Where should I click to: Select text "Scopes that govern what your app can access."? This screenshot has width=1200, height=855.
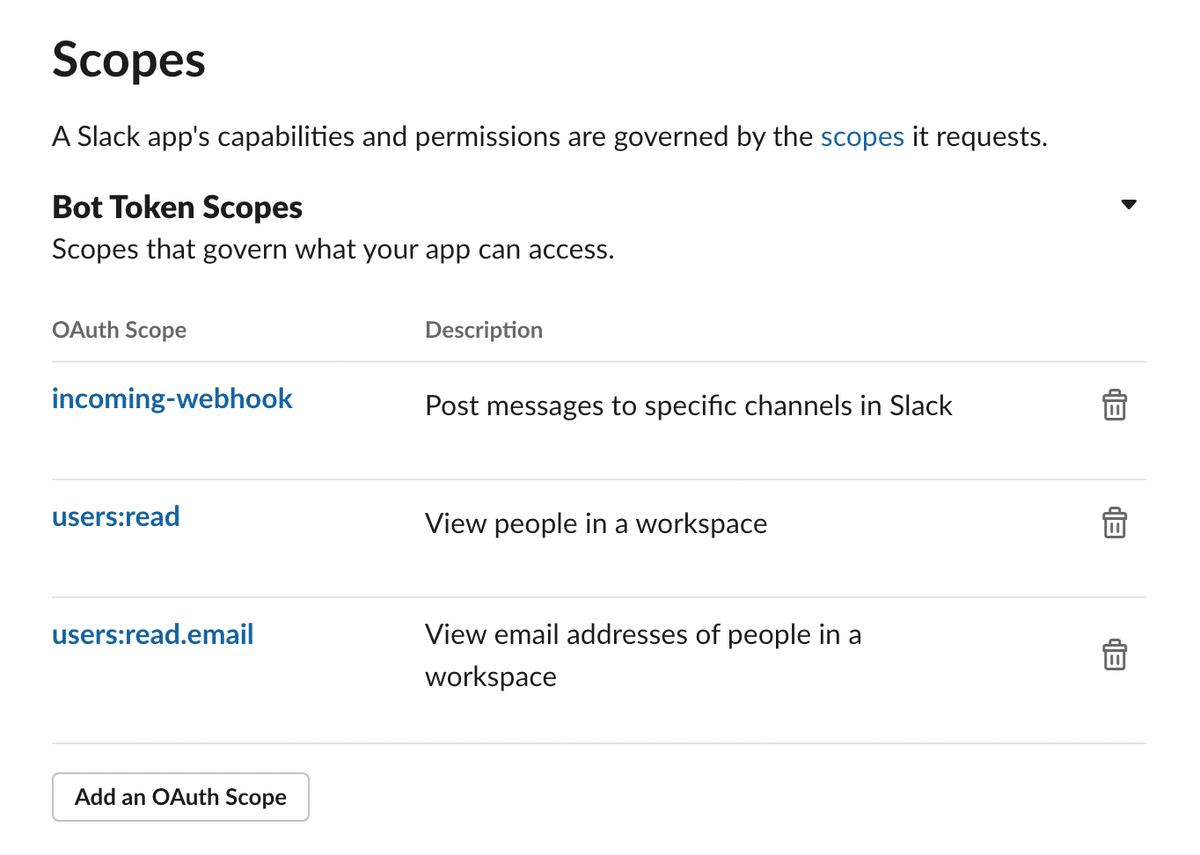[x=333, y=249]
